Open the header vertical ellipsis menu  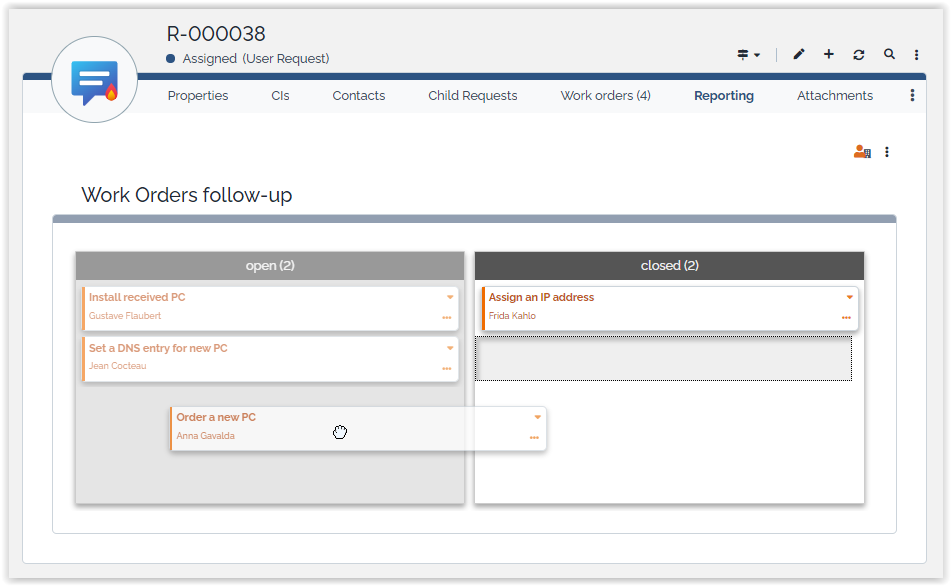click(917, 55)
